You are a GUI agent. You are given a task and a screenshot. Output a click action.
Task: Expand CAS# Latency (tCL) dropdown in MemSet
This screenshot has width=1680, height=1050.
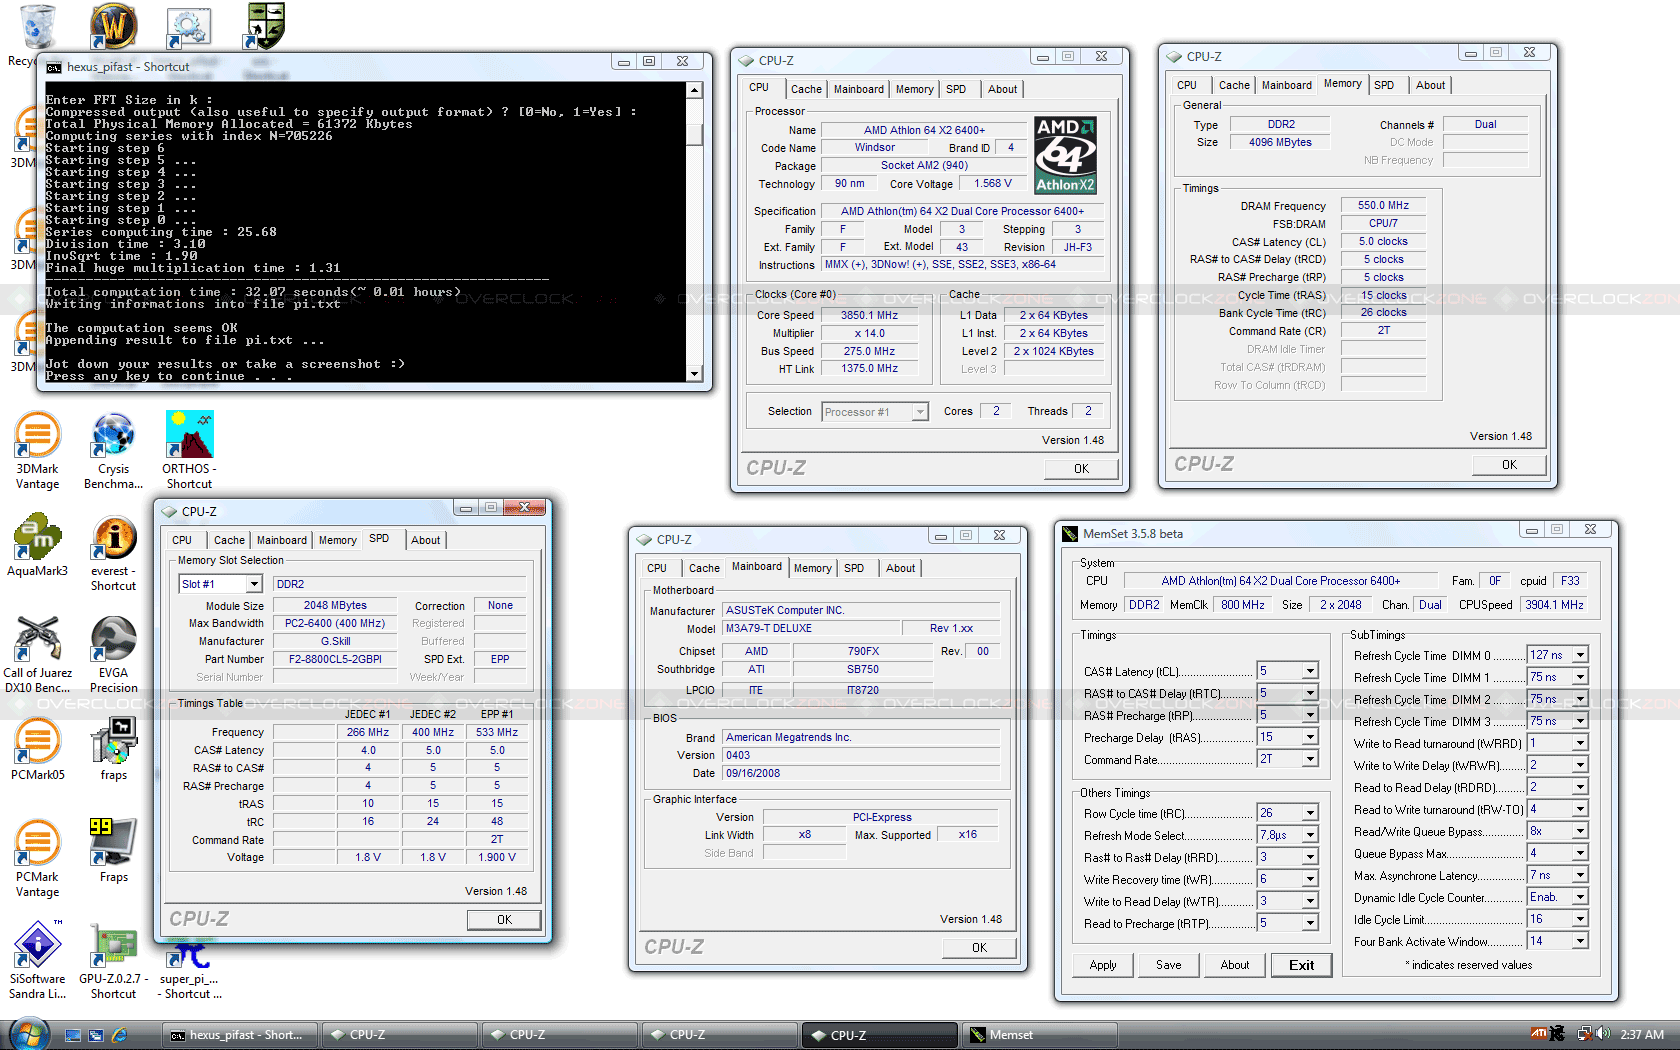click(x=1310, y=671)
